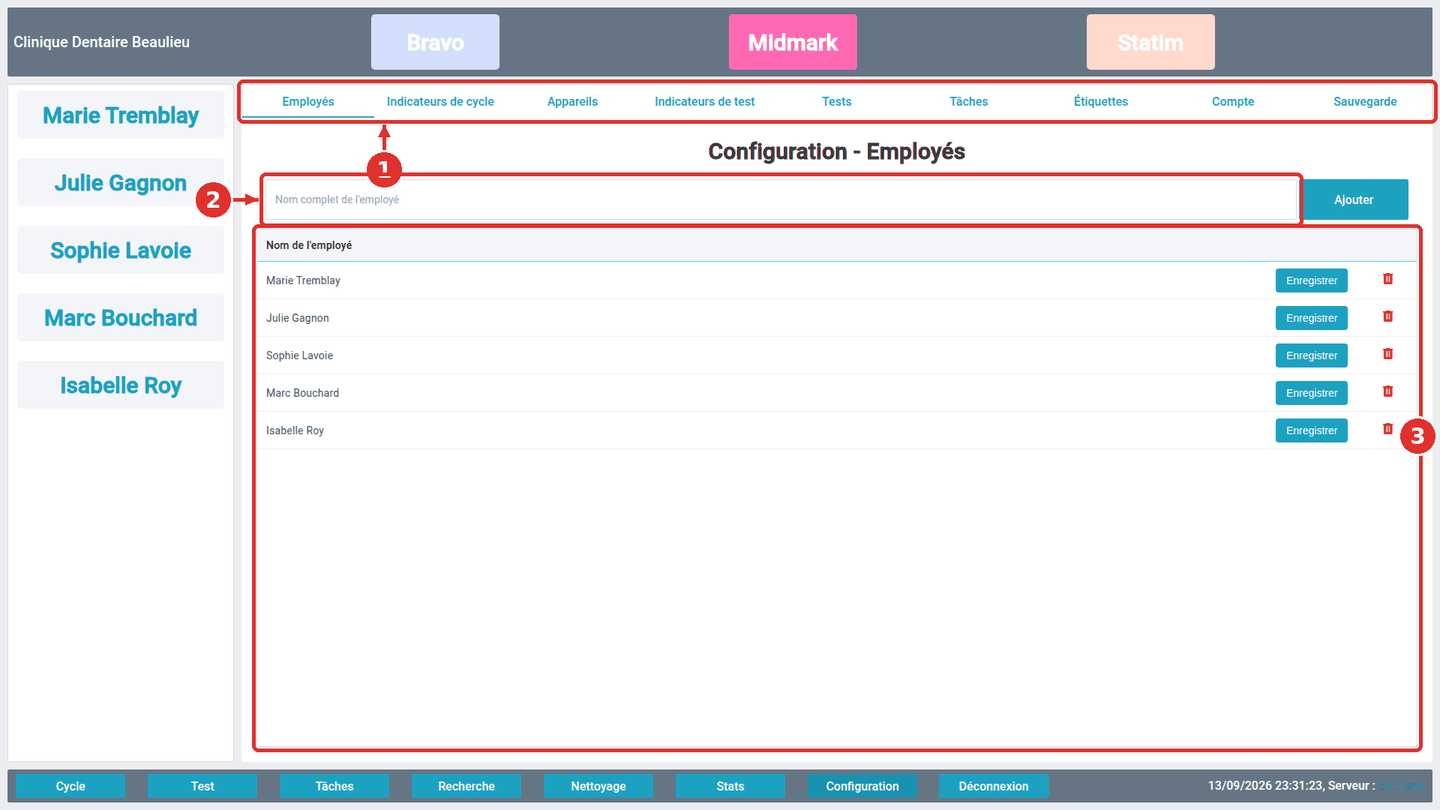Save Marie Tremblay with Enregistrer button

coord(1312,281)
